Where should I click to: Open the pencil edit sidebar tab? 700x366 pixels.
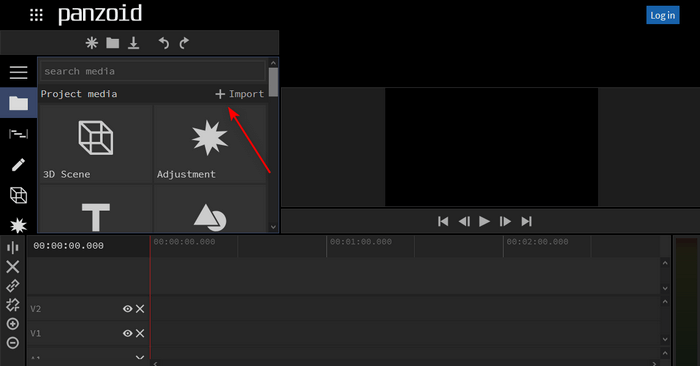pyautogui.click(x=18, y=165)
